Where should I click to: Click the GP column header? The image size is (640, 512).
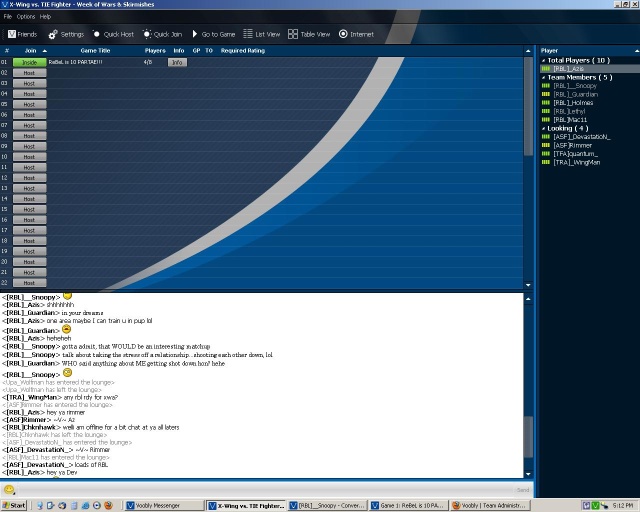pos(196,51)
